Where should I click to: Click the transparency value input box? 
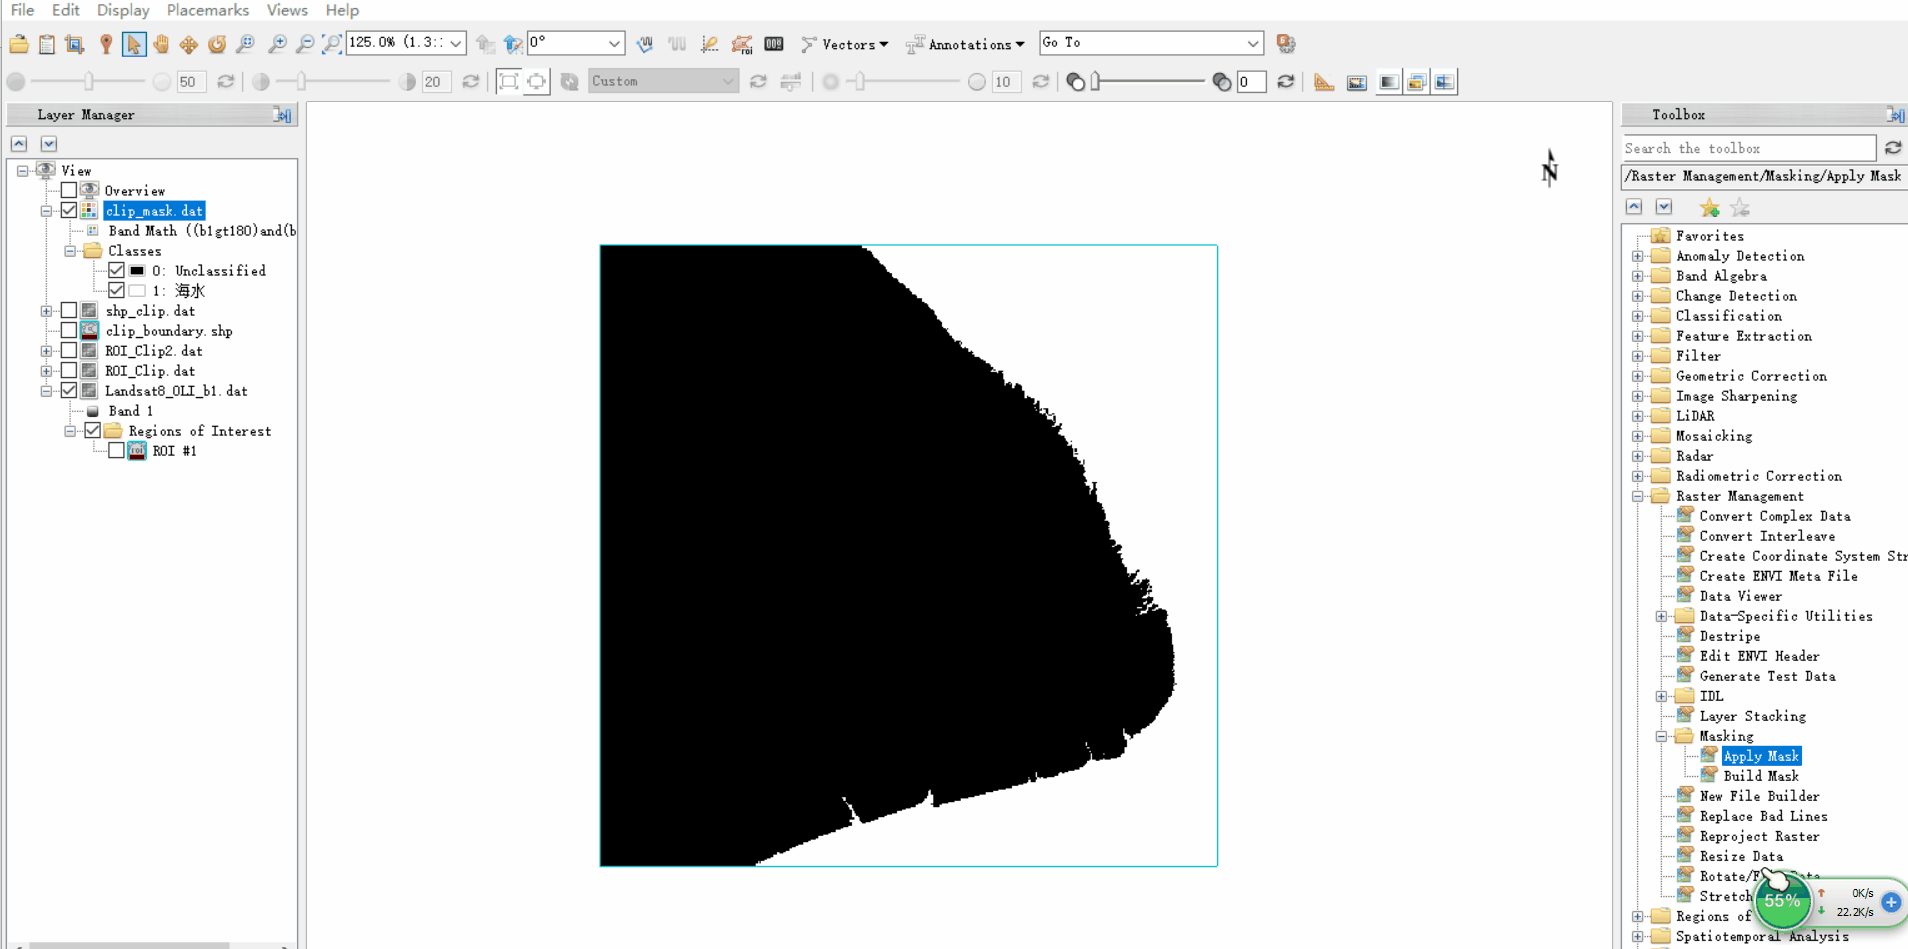(1251, 82)
